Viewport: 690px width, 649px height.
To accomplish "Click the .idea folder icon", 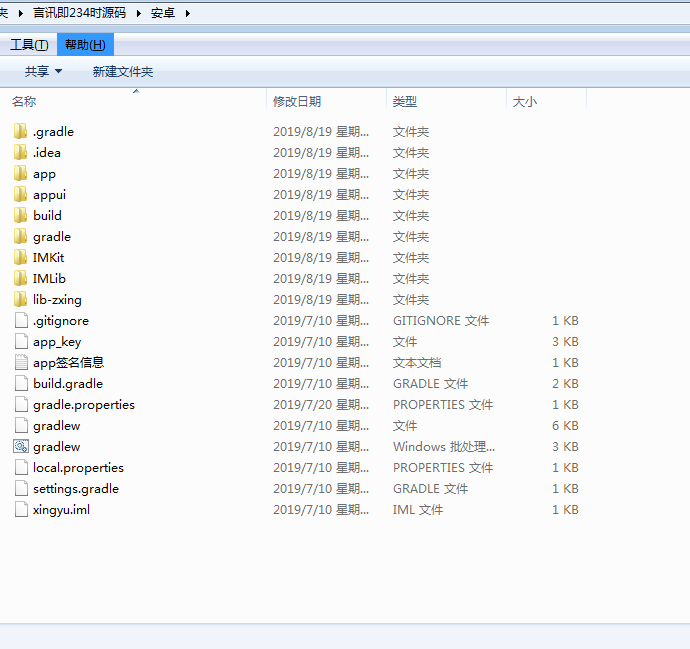I will click(x=21, y=152).
